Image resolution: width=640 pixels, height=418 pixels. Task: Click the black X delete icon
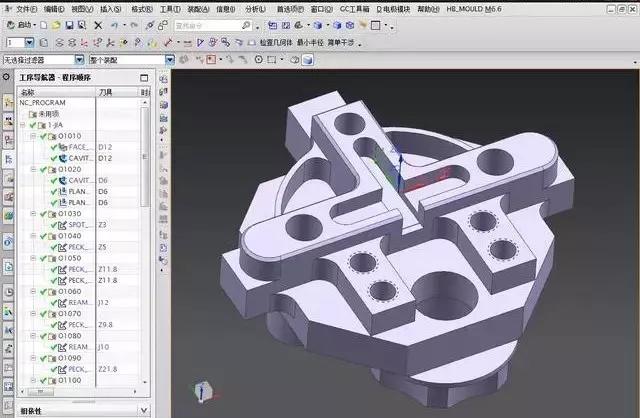pos(98,25)
